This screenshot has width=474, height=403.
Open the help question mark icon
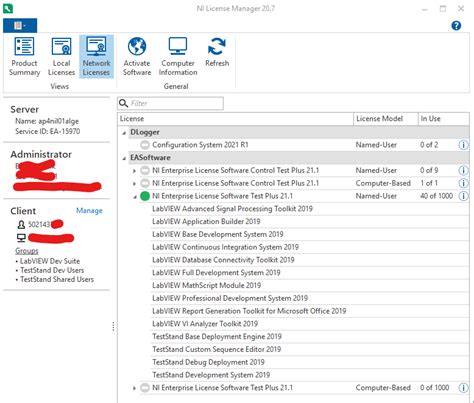pyautogui.click(x=456, y=26)
